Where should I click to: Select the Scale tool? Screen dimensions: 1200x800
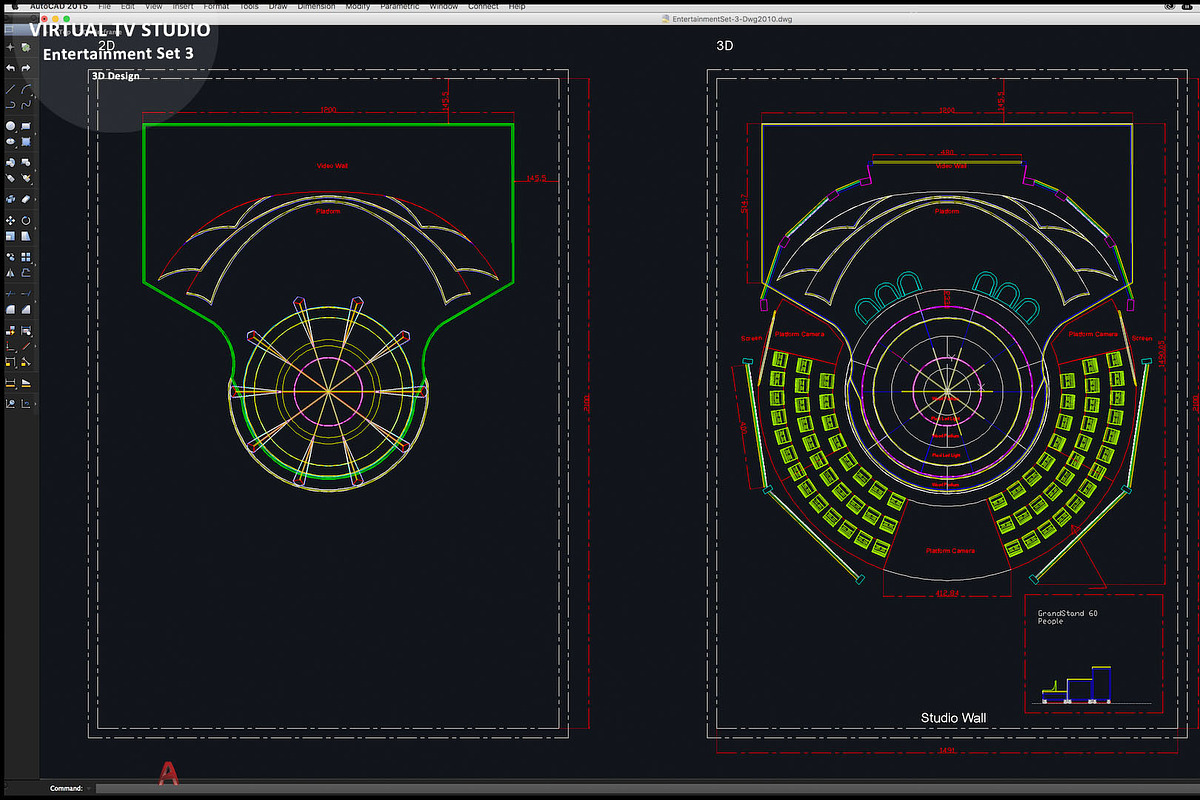coord(10,236)
